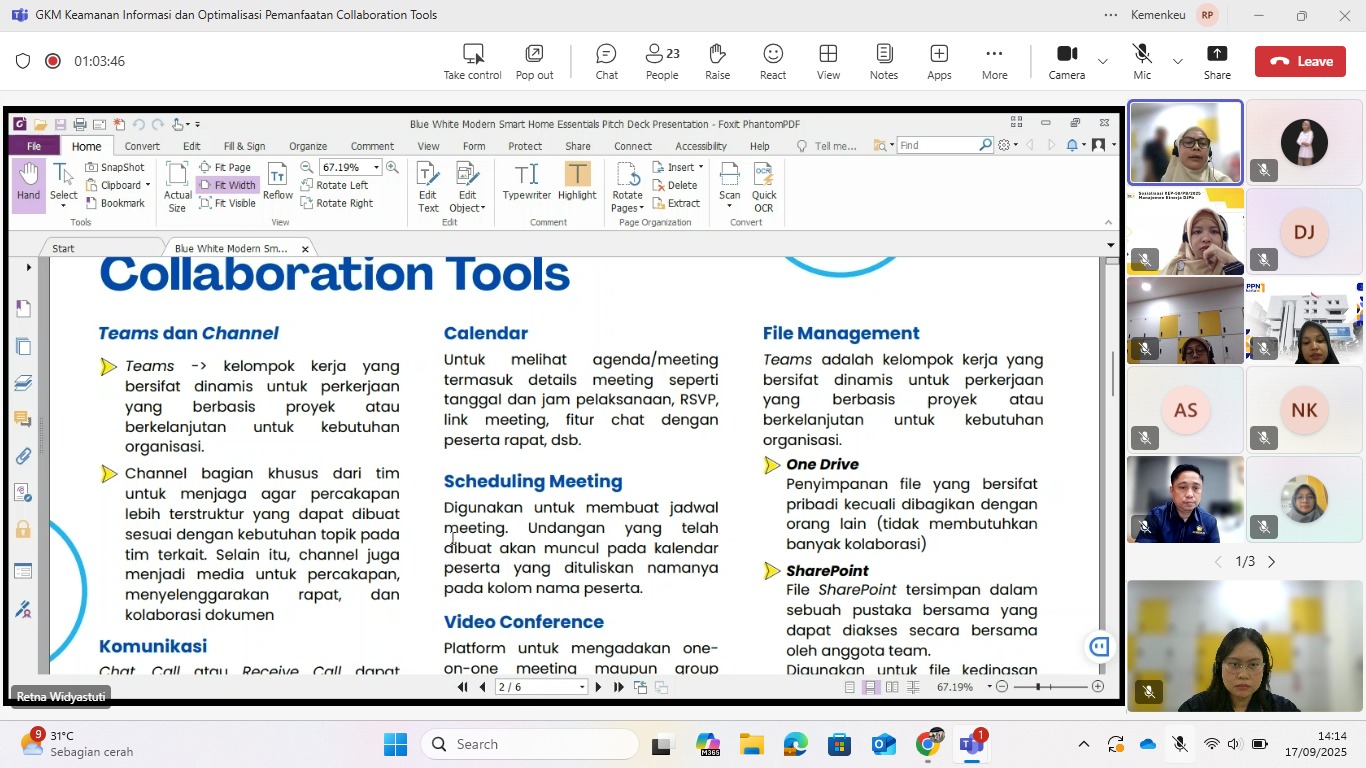The image size is (1366, 768).
Task: Click Take control of shared screen
Action: (x=473, y=61)
